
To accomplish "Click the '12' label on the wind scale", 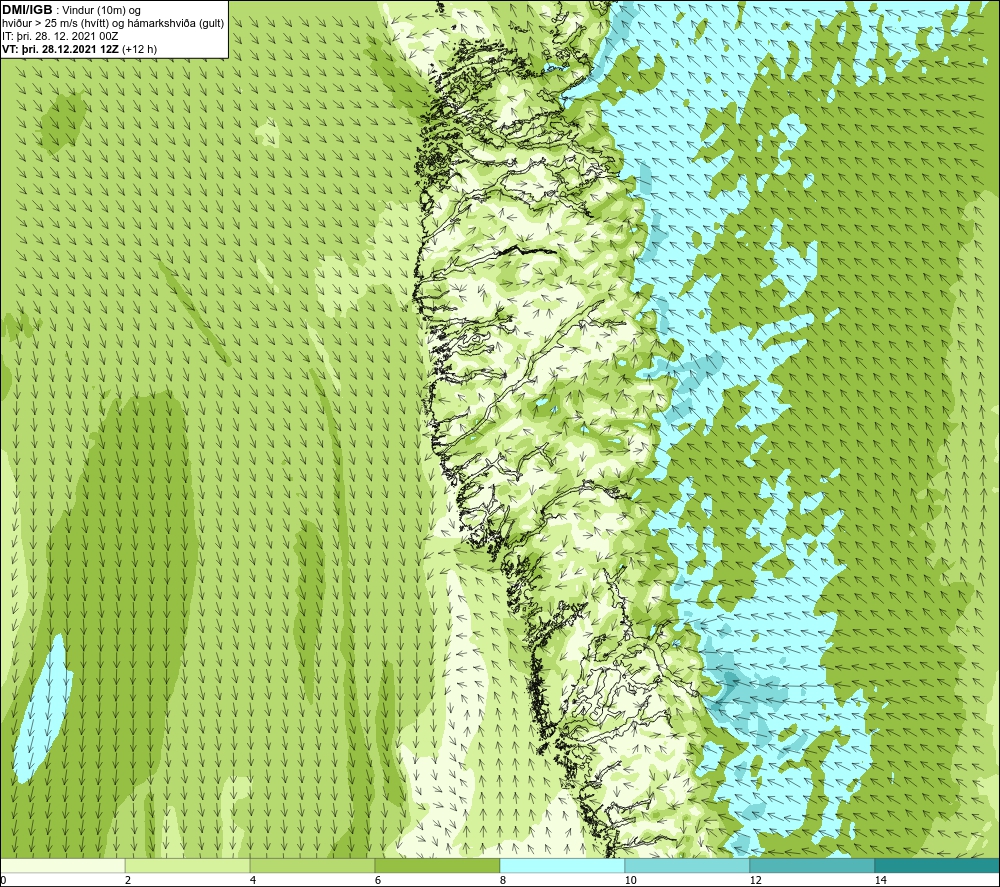I will [755, 880].
